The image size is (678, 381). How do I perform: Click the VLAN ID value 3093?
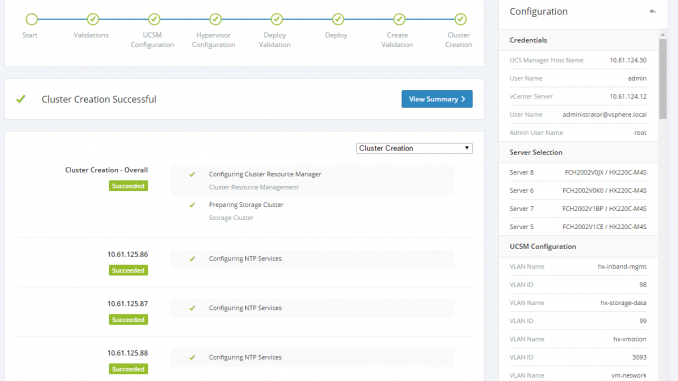click(639, 357)
